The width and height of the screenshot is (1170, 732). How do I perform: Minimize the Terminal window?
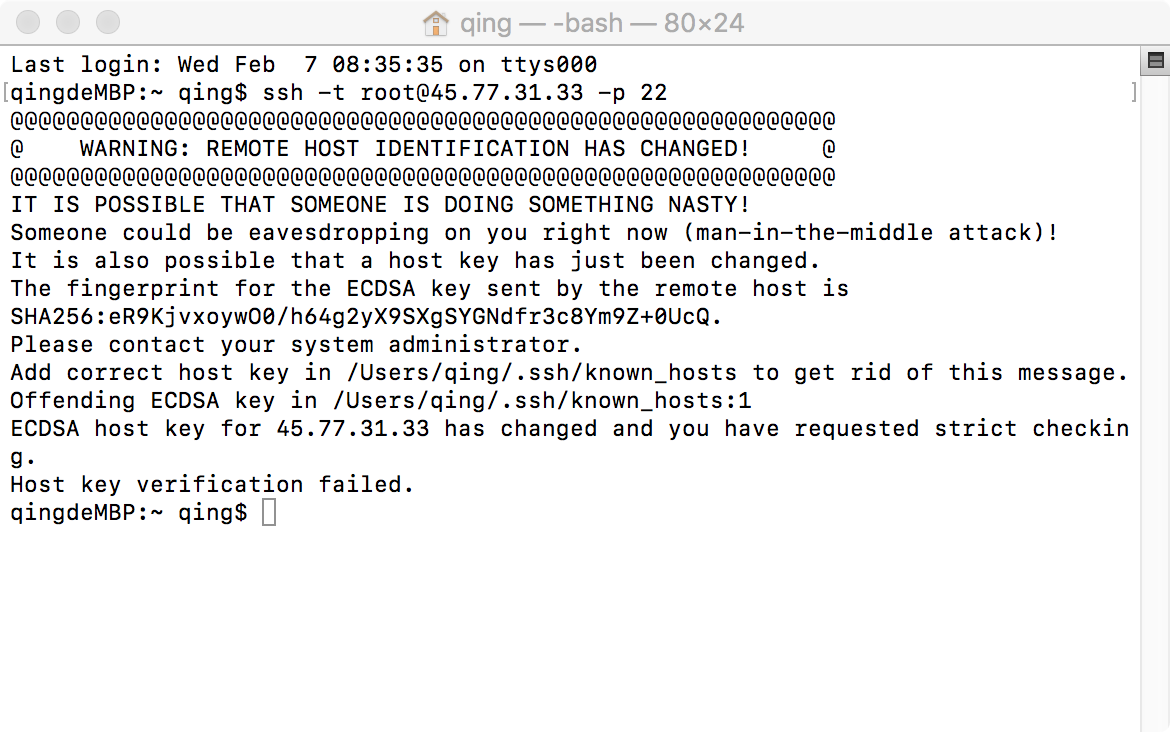[x=68, y=22]
